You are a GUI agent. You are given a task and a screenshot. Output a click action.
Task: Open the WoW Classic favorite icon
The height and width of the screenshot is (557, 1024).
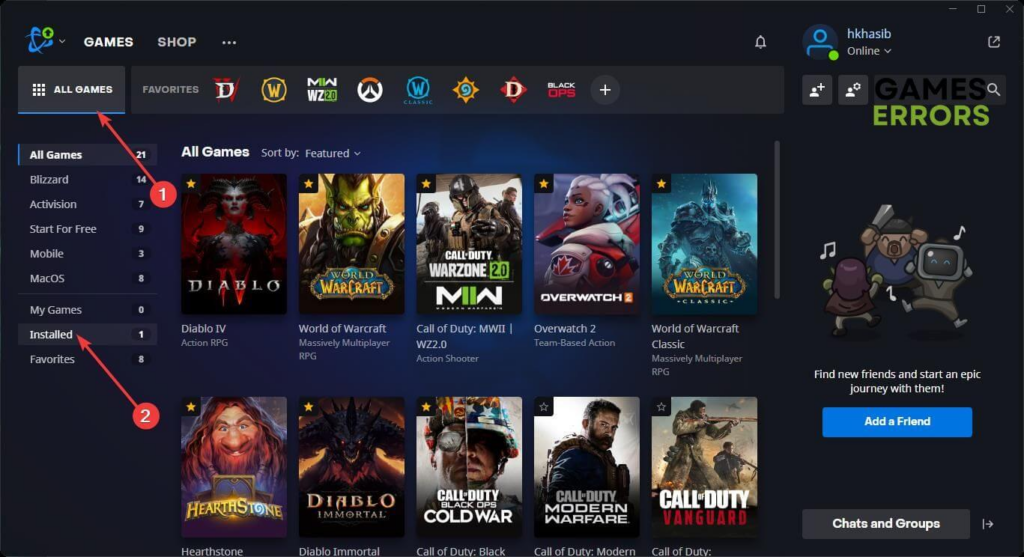click(418, 90)
